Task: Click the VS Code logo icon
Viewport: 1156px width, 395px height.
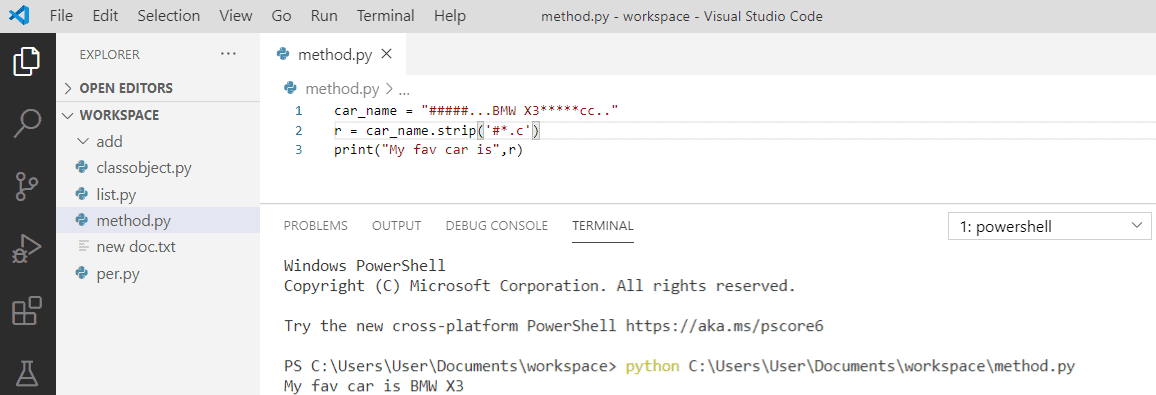Action: [20, 15]
